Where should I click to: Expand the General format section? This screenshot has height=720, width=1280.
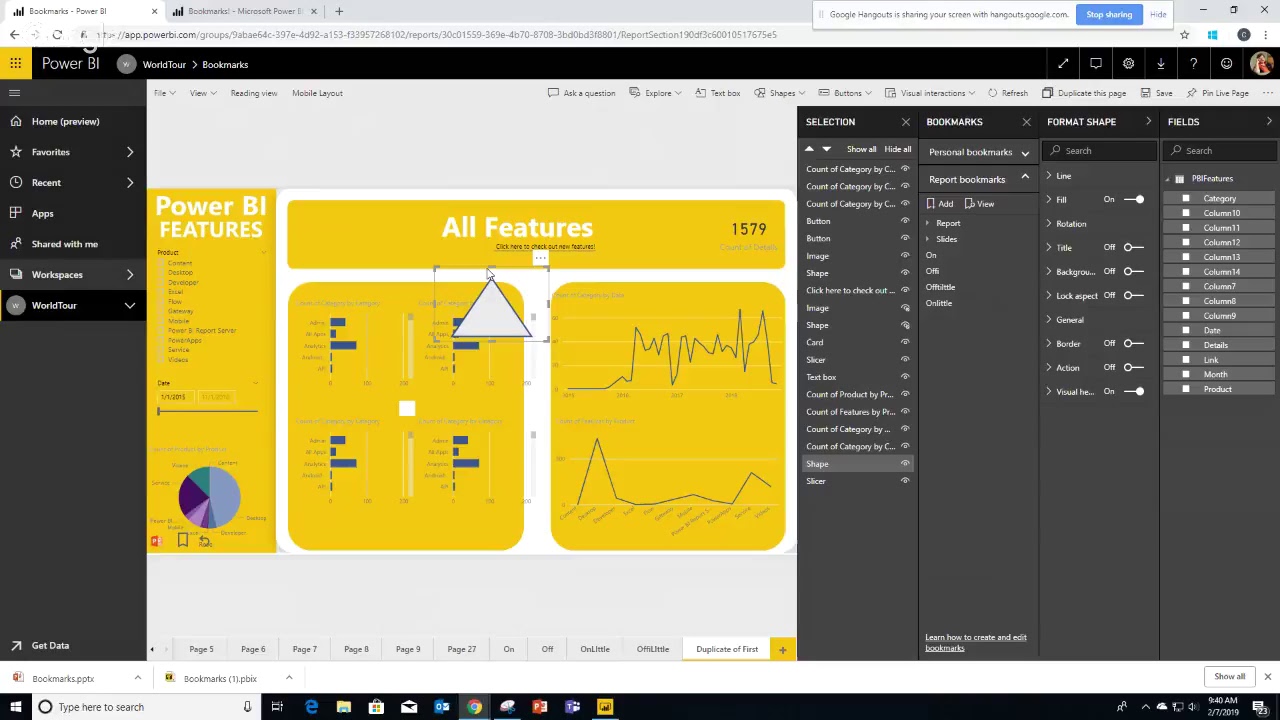pos(1049,320)
